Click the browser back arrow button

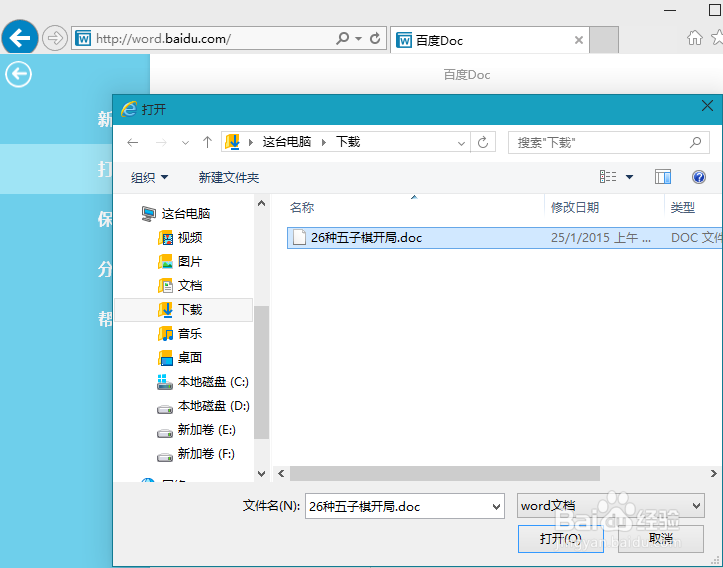[20, 38]
